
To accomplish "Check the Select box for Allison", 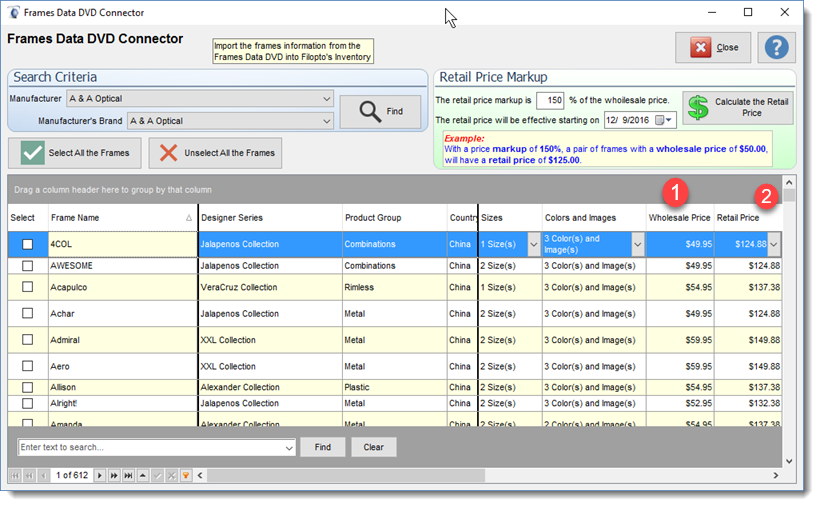I will pos(28,387).
